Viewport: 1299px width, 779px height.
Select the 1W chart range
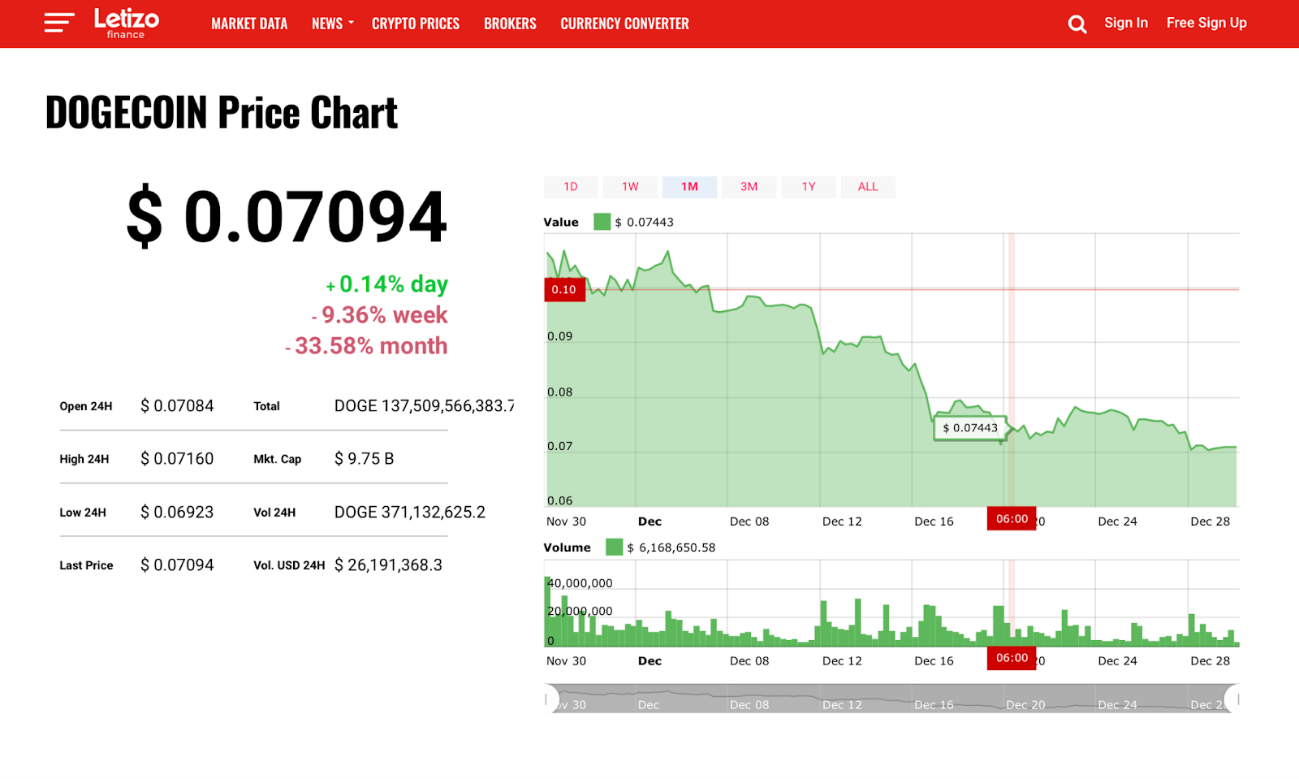coord(630,187)
